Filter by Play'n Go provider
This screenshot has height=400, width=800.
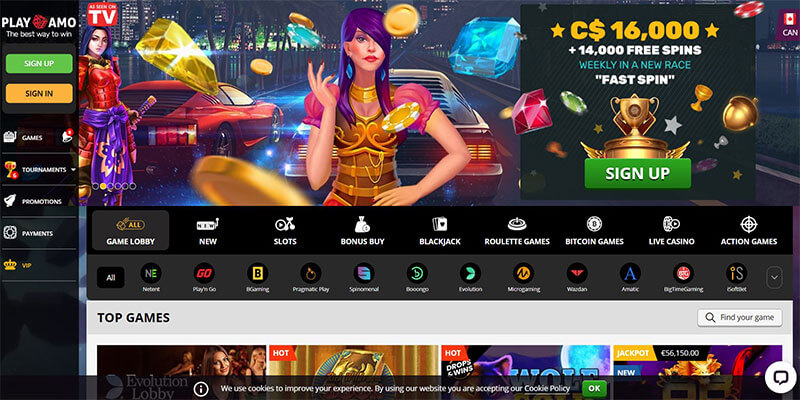[204, 278]
